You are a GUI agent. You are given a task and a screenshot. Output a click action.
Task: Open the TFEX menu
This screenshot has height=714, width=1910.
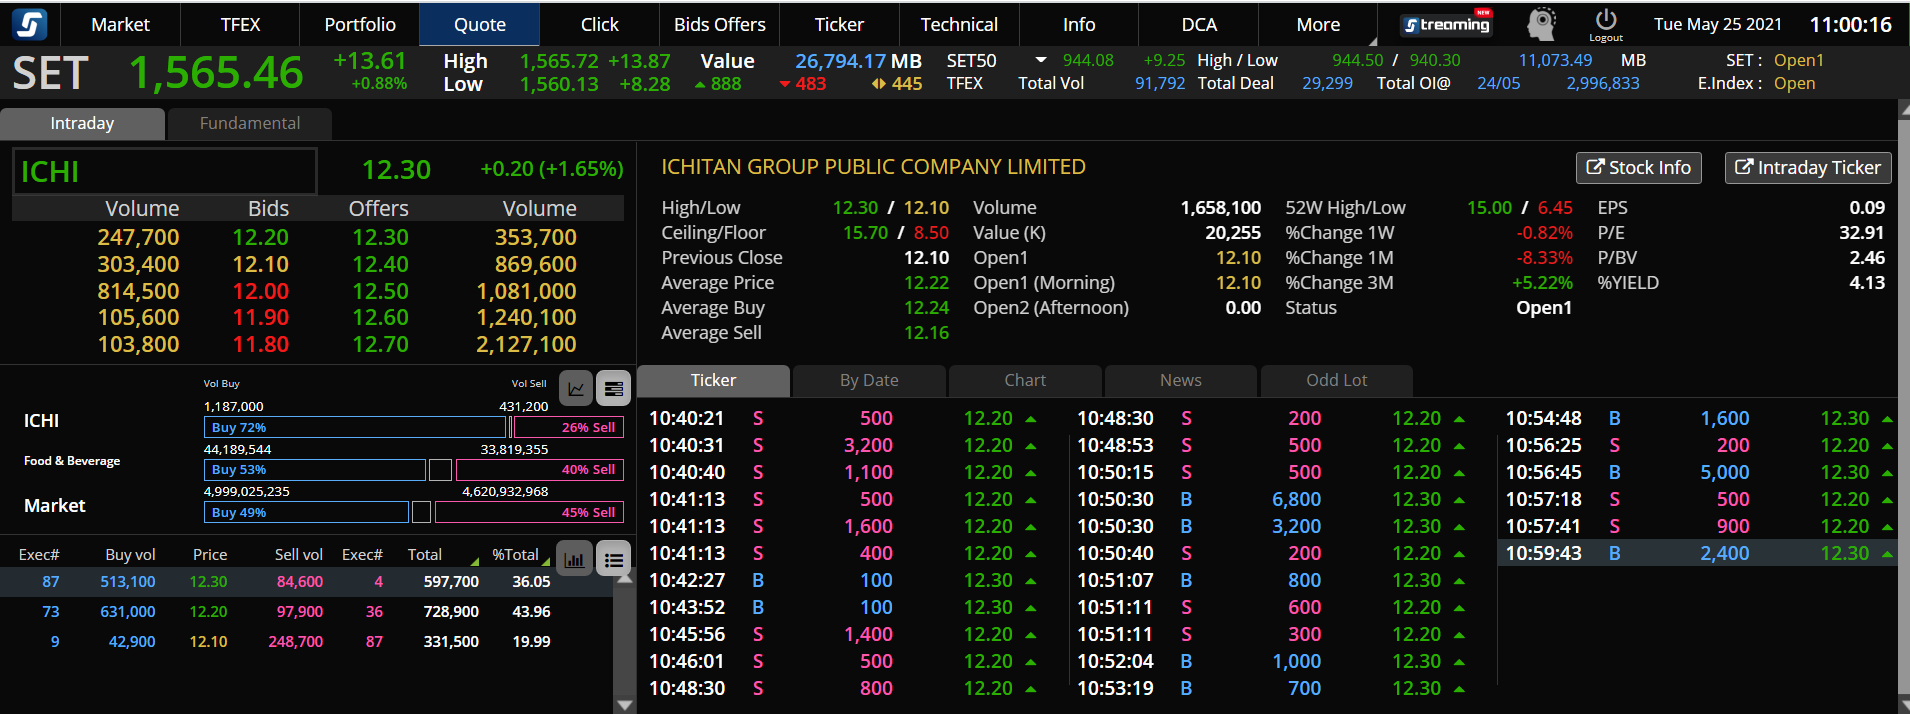click(x=240, y=24)
